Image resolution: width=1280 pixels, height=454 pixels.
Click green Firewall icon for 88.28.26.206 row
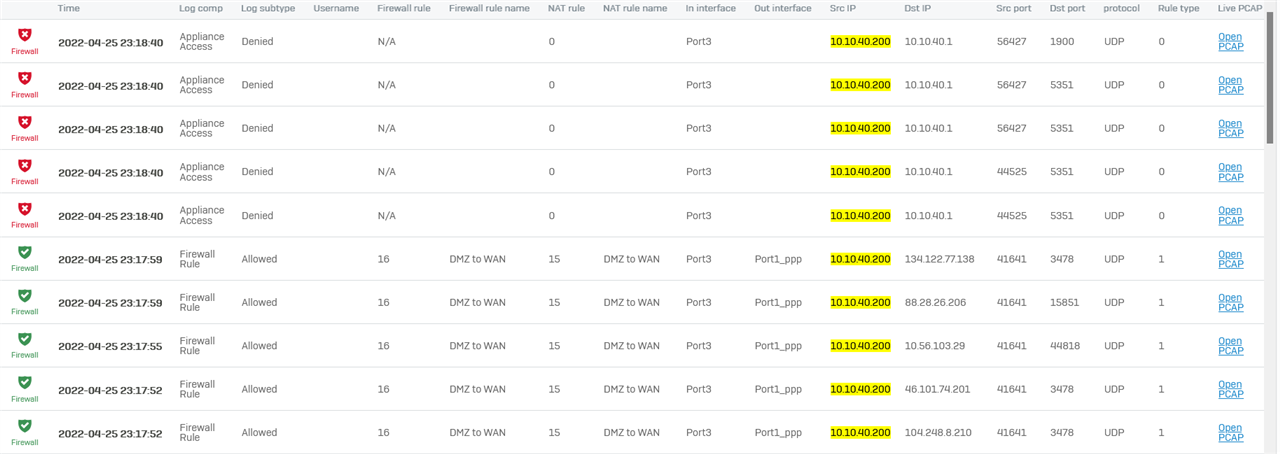coord(25,296)
